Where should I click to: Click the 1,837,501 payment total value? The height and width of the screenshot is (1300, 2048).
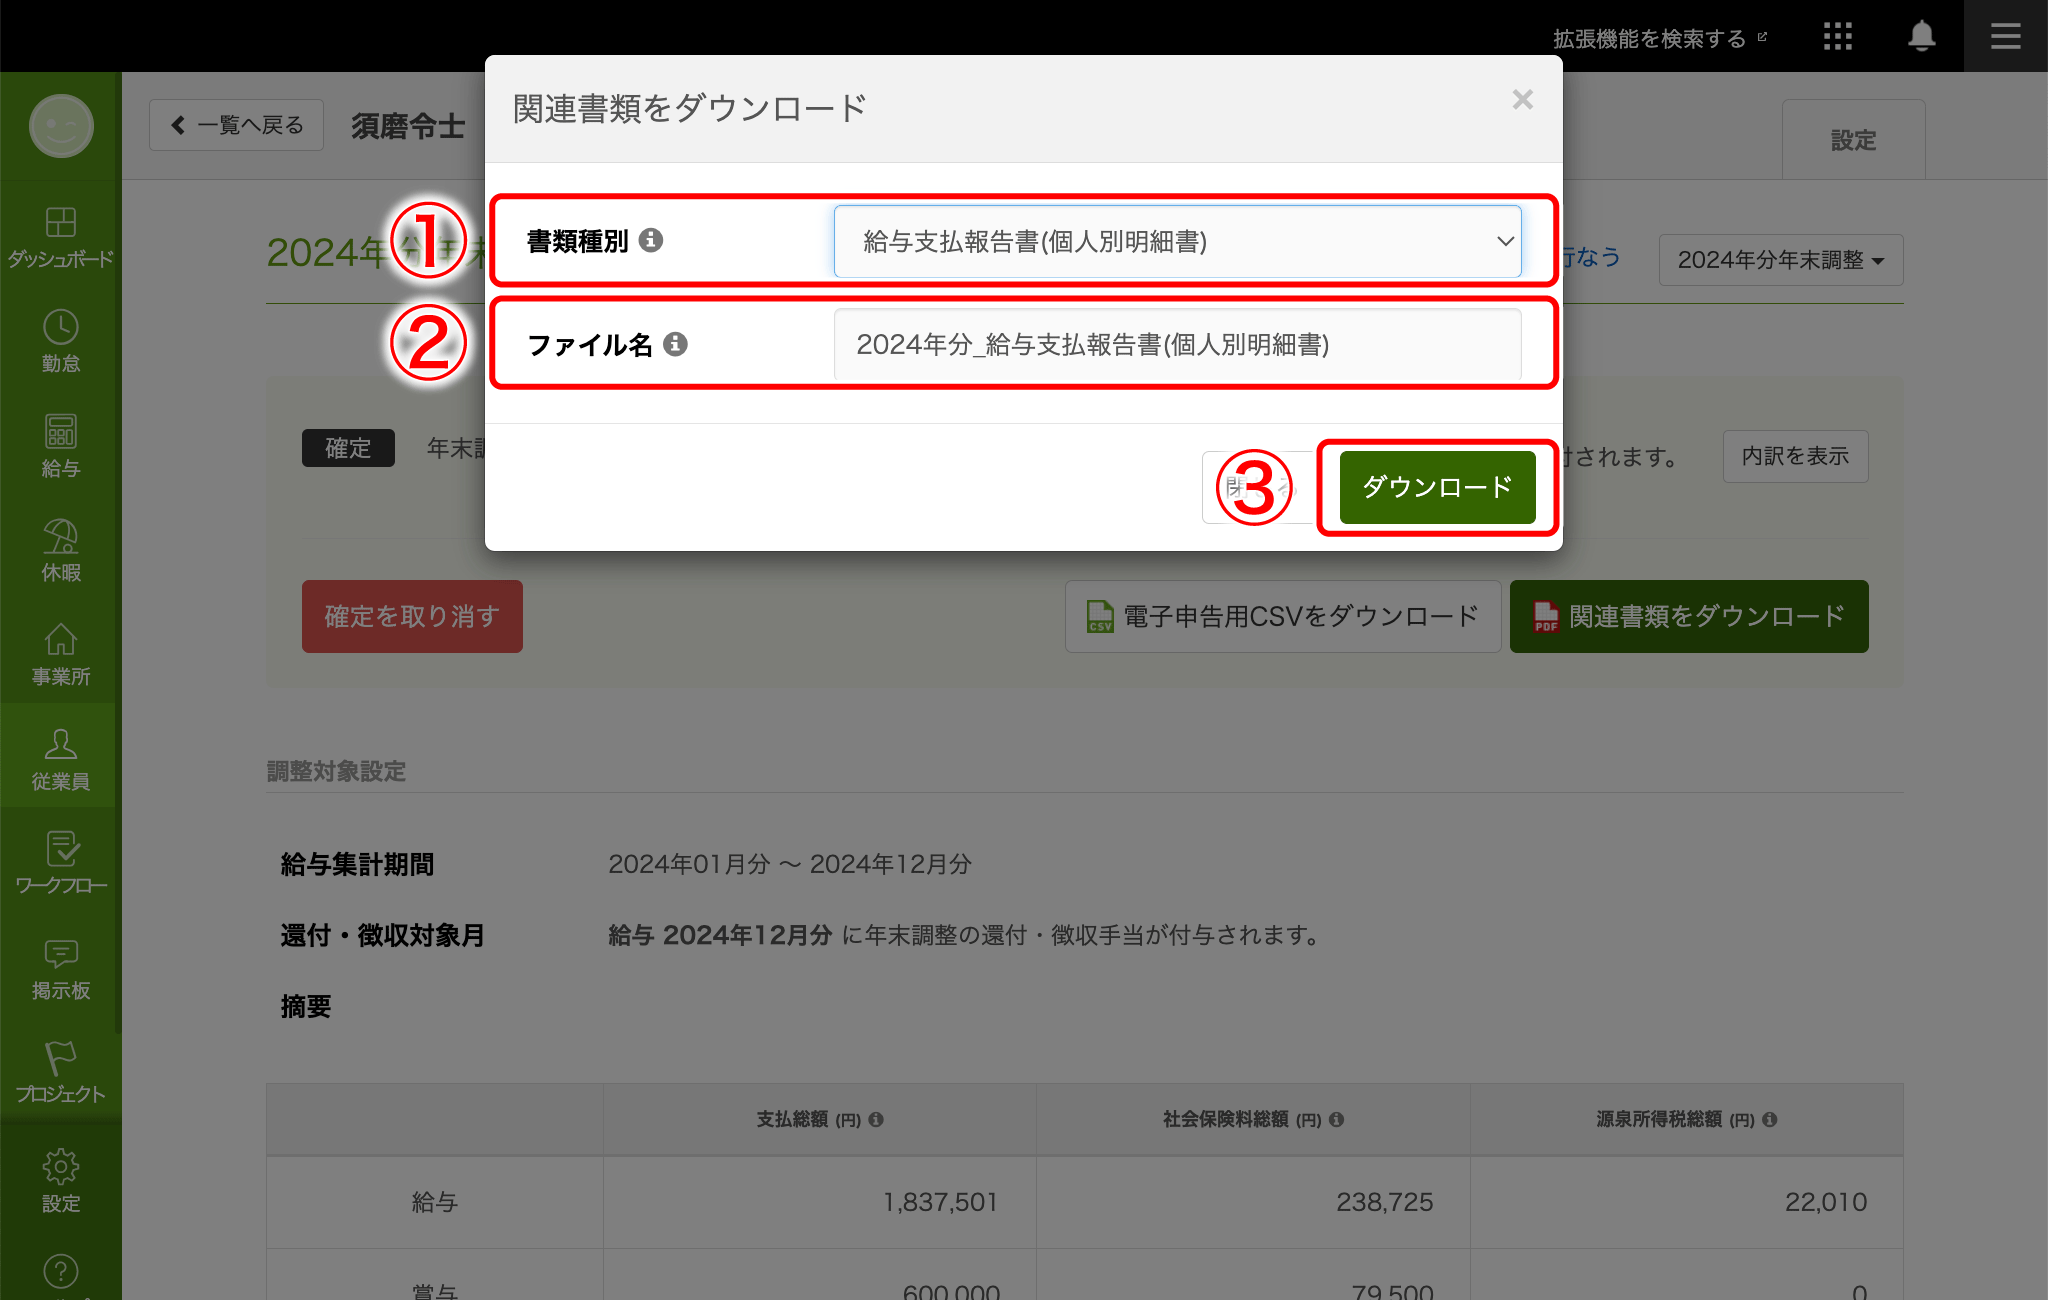[x=940, y=1202]
